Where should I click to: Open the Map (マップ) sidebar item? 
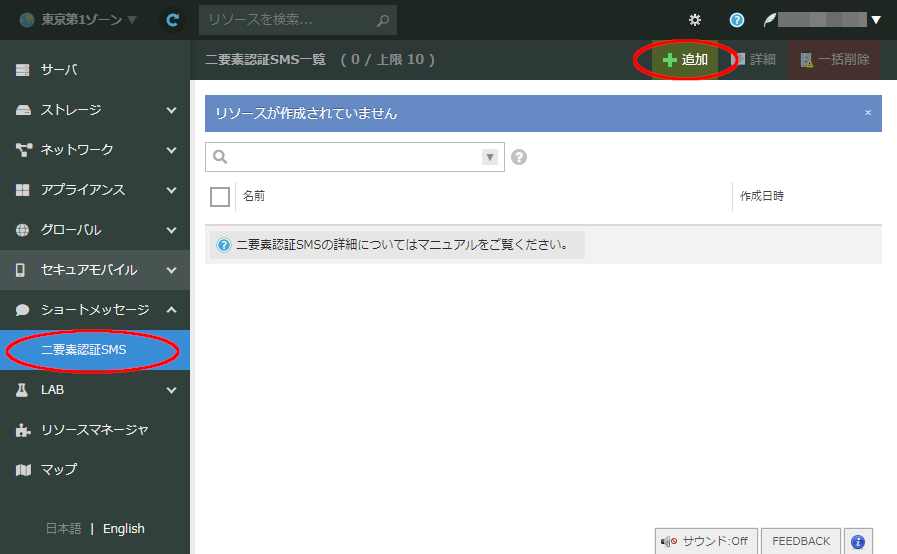(x=58, y=469)
